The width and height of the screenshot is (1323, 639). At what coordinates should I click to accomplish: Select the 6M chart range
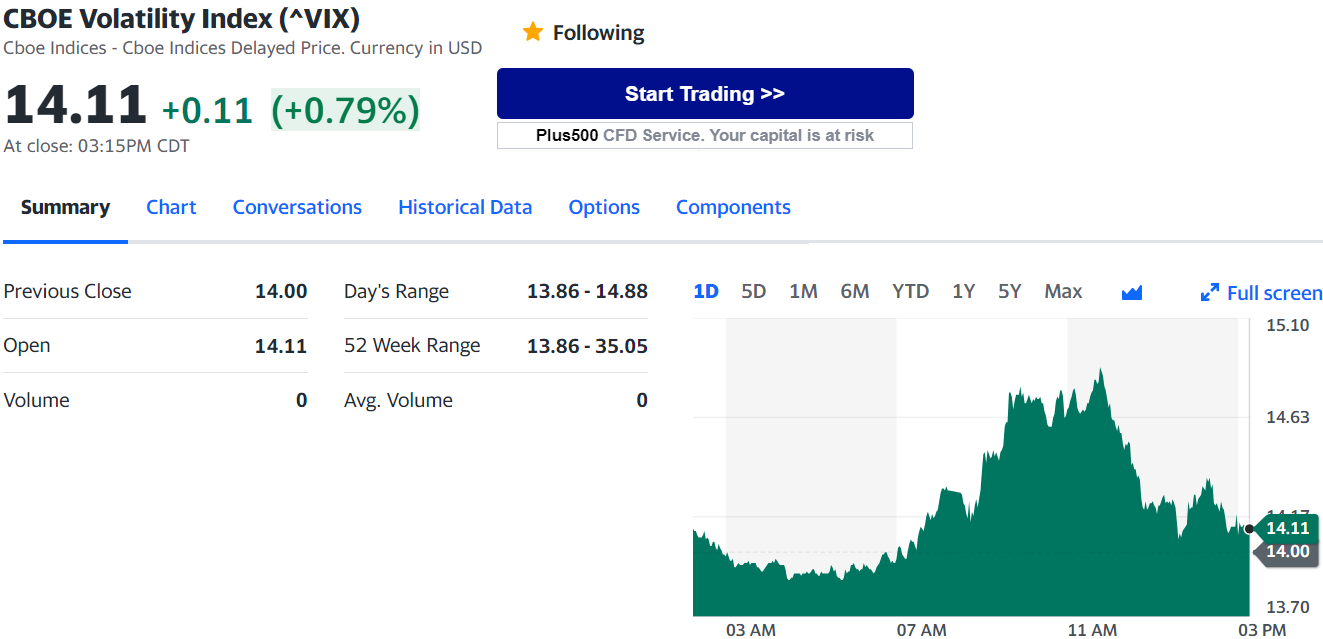click(x=855, y=291)
